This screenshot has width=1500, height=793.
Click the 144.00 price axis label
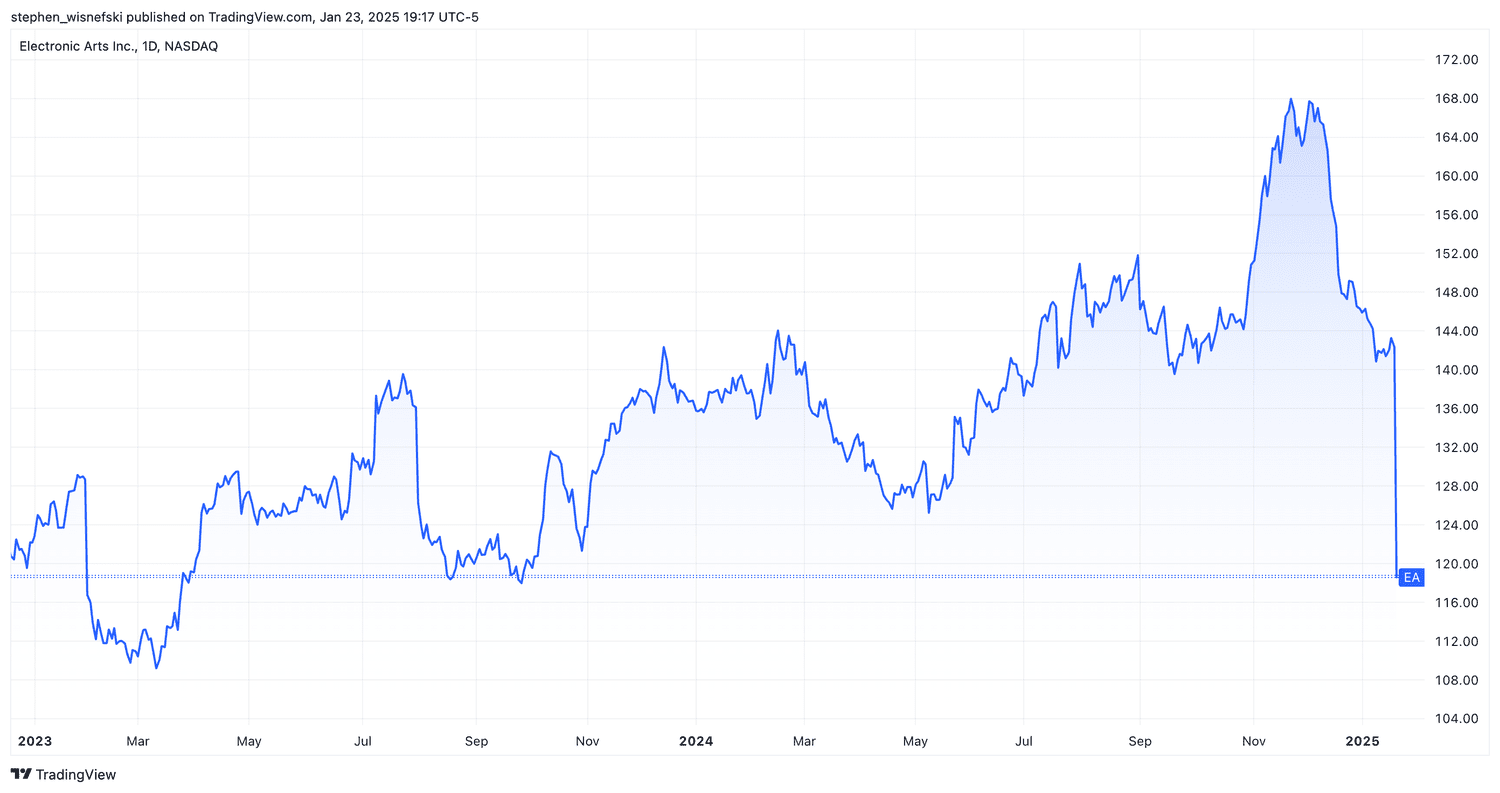pyautogui.click(x=1457, y=331)
